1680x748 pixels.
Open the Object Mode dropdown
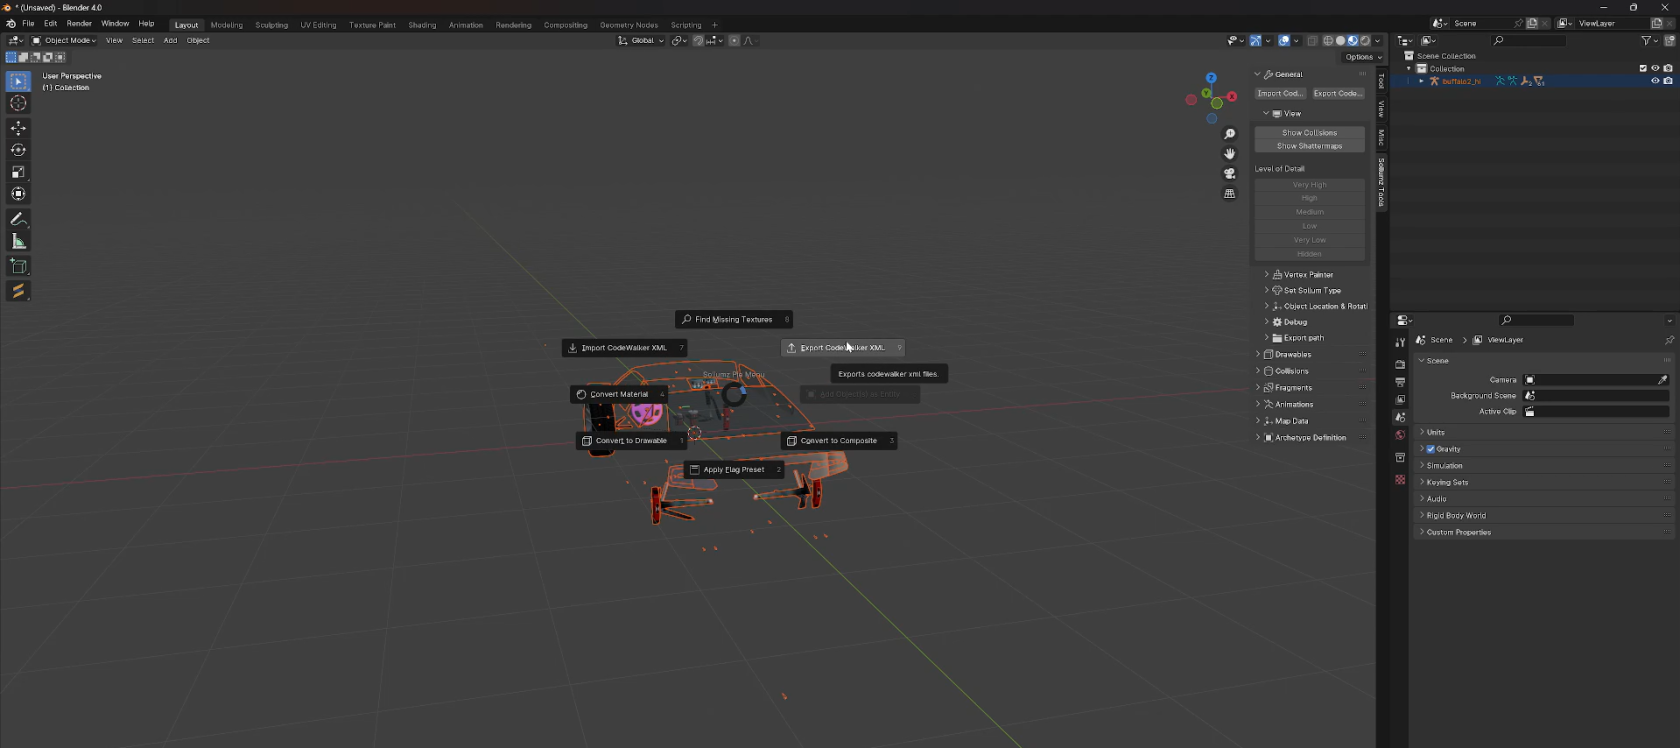pyautogui.click(x=64, y=41)
